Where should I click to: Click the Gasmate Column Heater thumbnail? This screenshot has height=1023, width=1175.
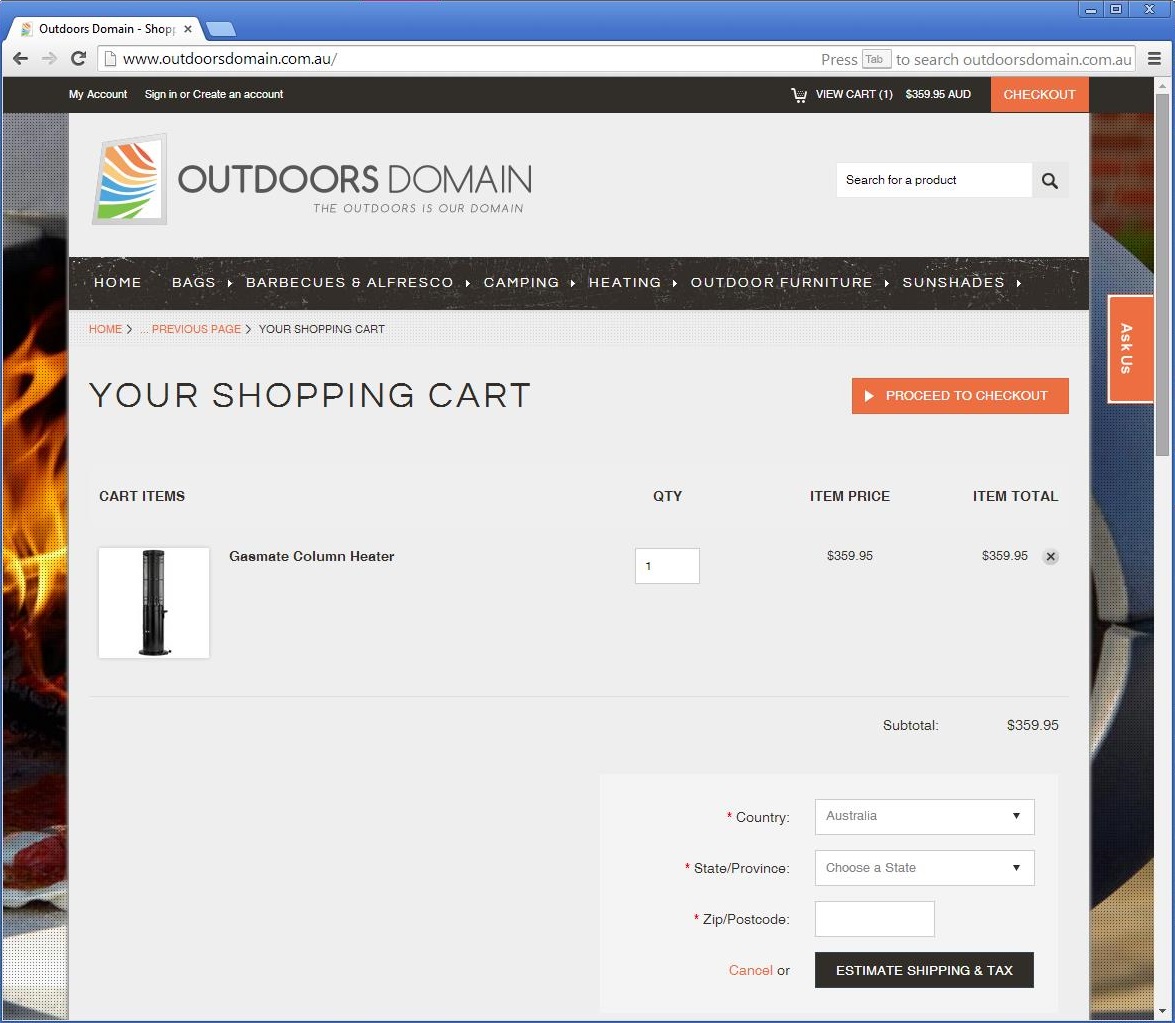[154, 602]
